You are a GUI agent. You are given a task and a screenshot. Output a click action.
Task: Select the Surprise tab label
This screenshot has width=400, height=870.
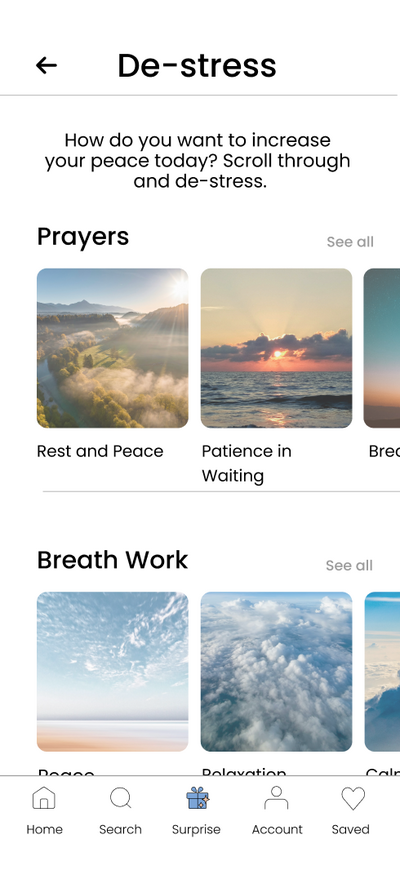pos(196,829)
